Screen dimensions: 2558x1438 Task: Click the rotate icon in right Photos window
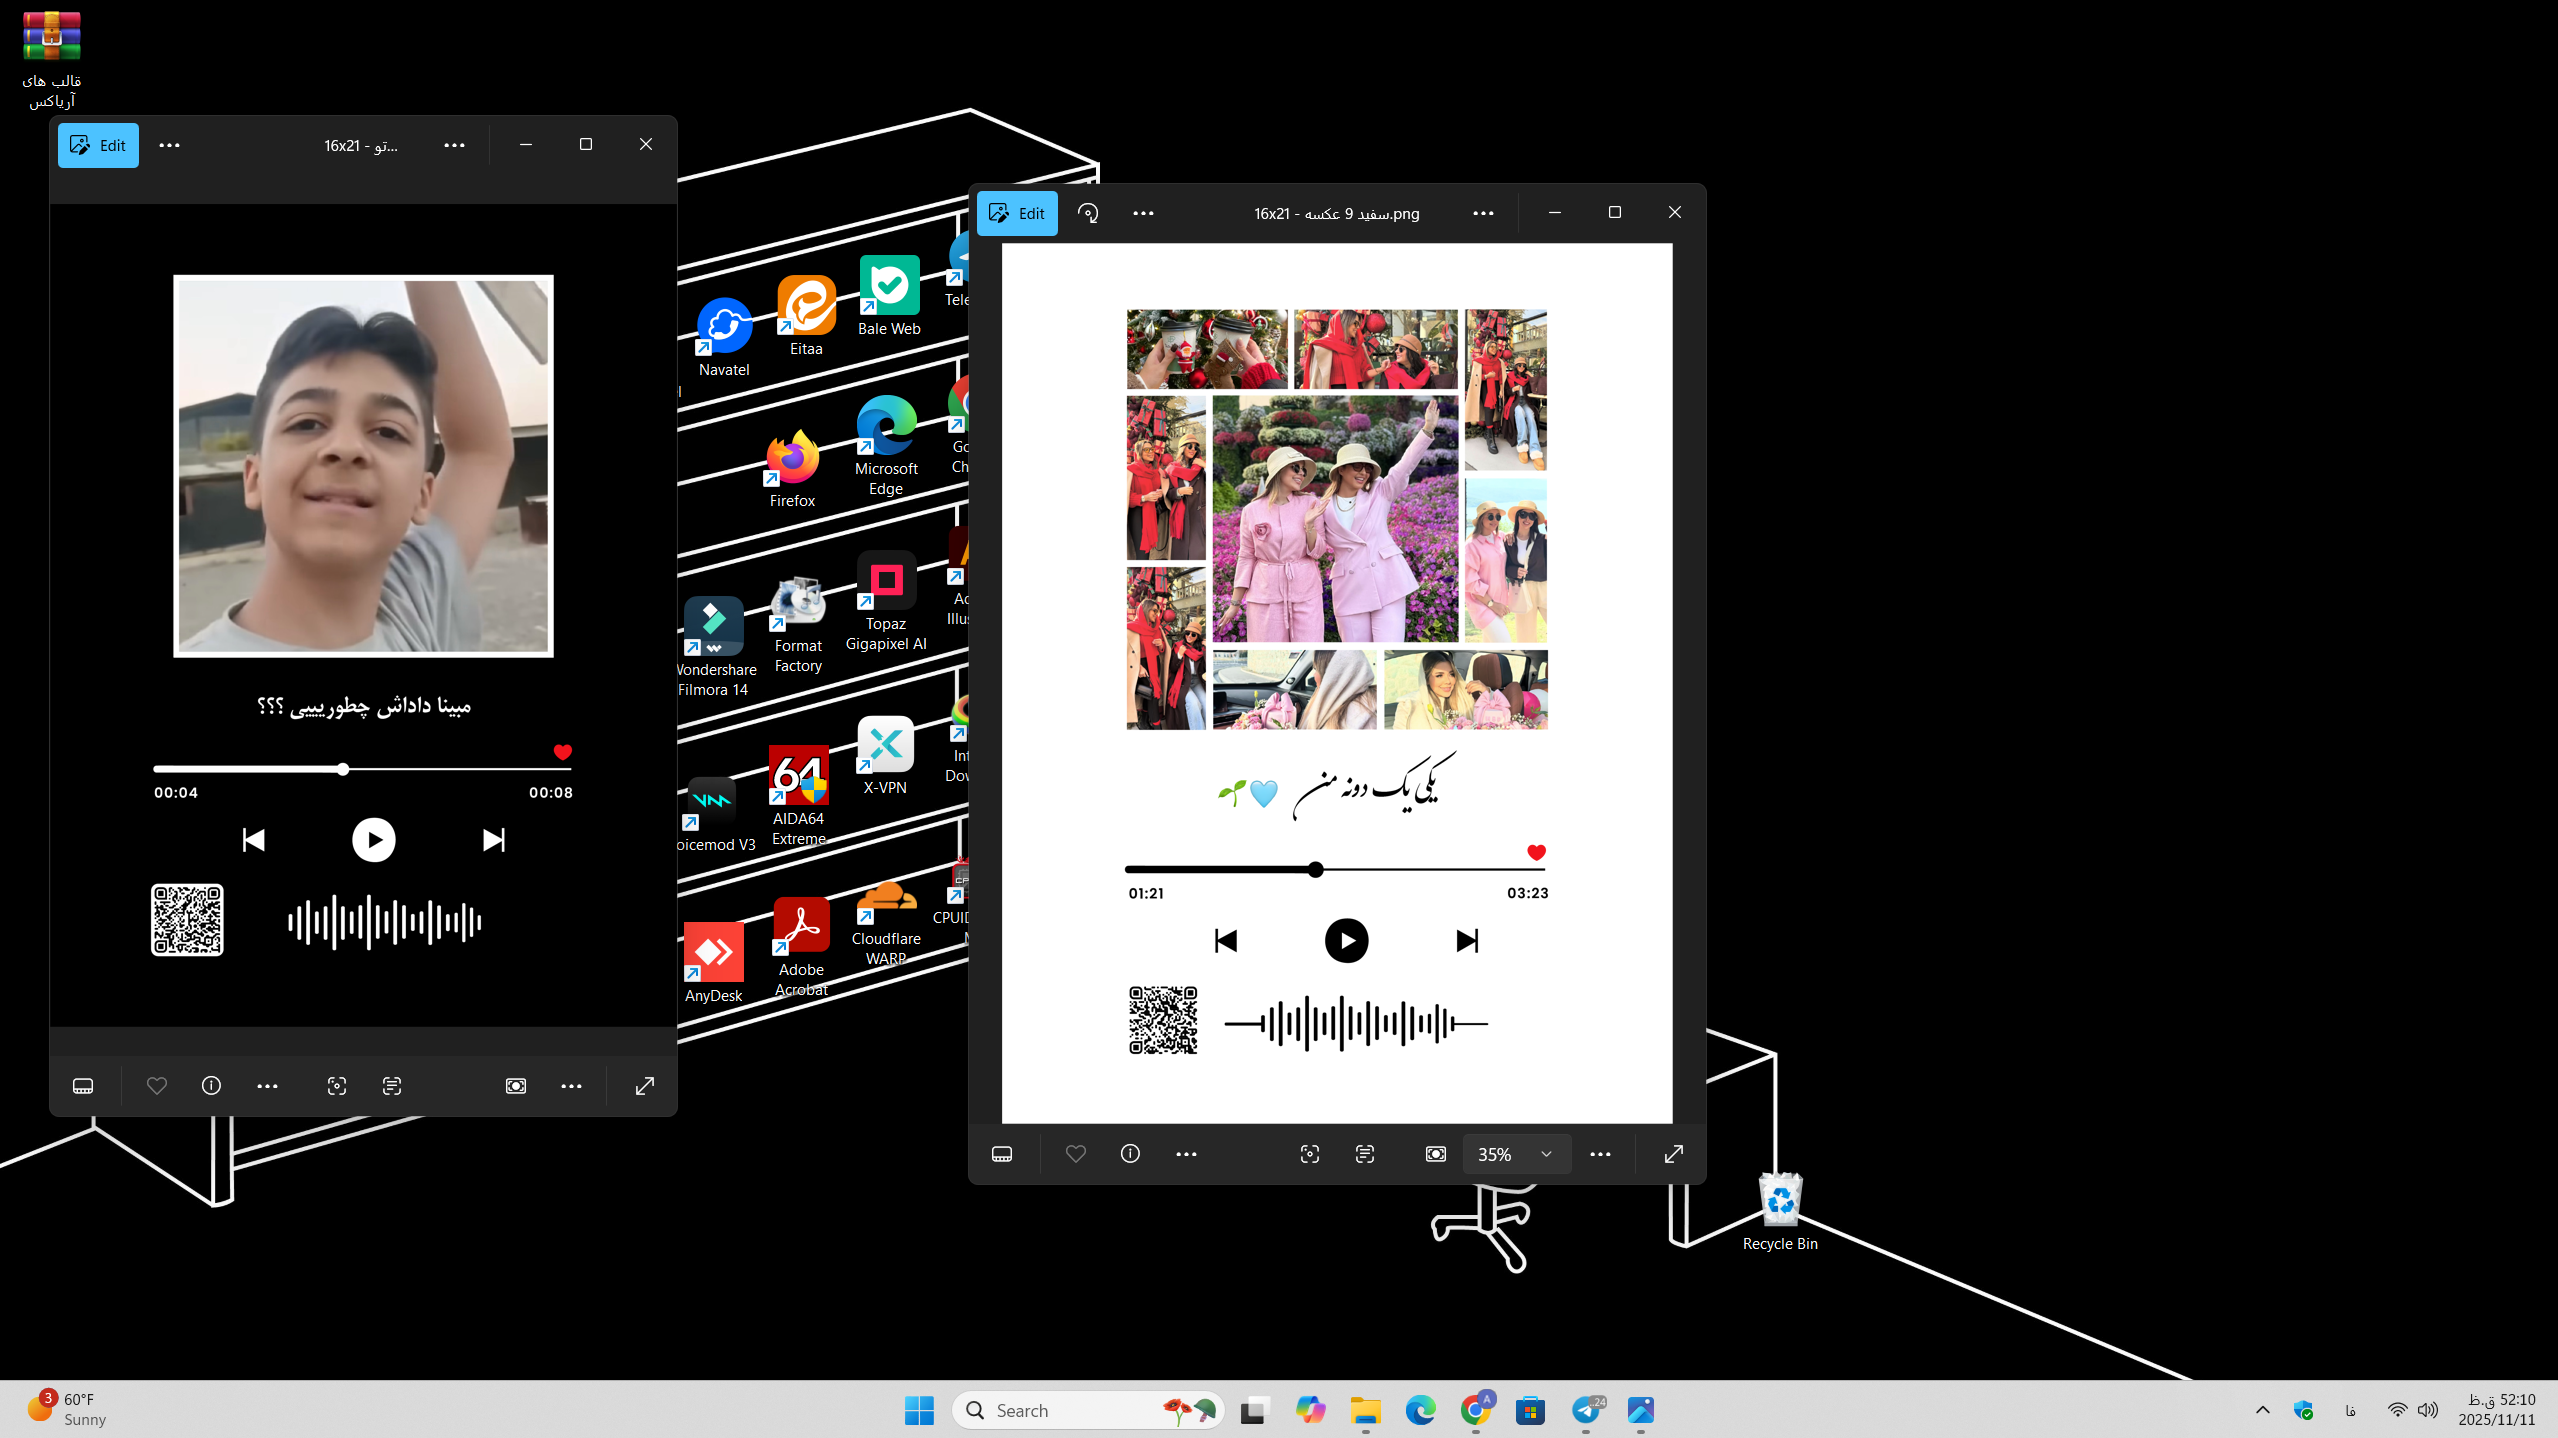(x=1088, y=213)
